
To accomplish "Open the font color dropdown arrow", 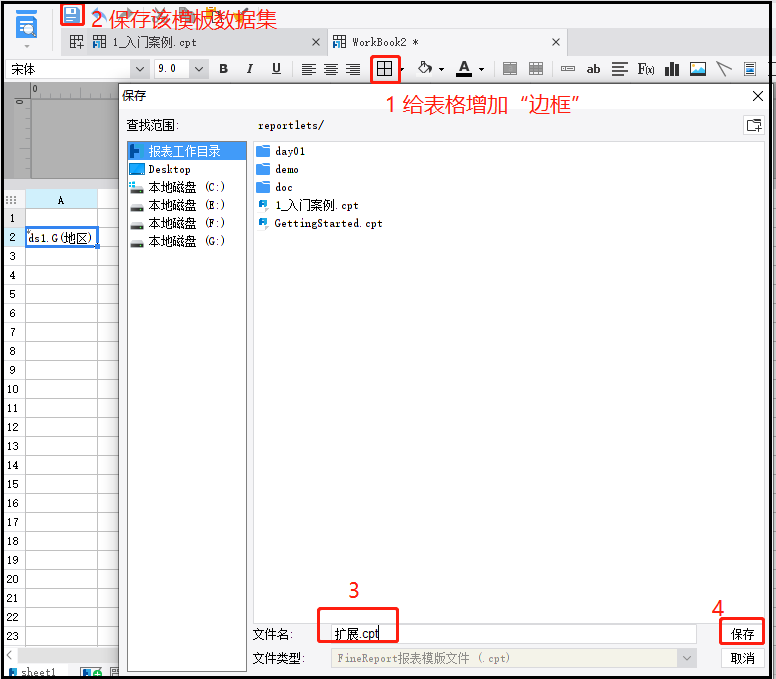I will tap(481, 70).
